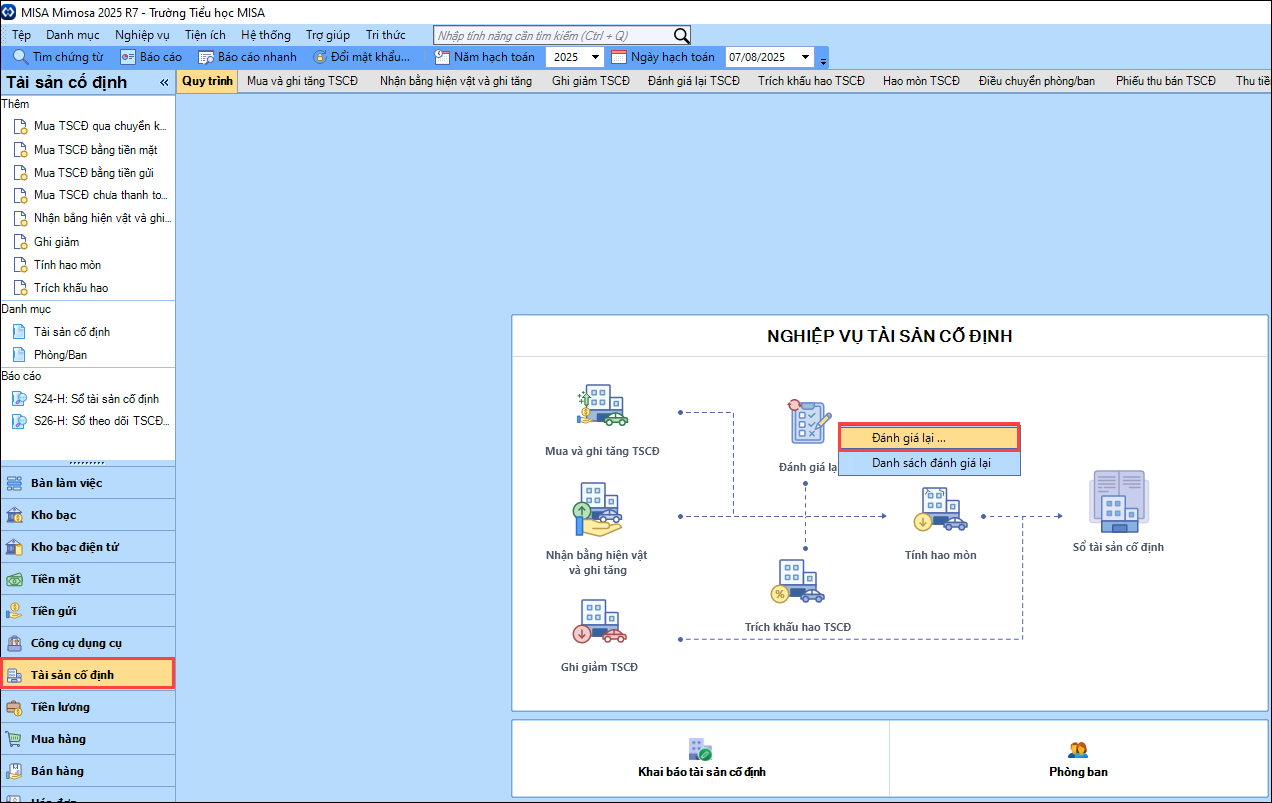Switch to the Trích khấu hao TSCĐ tab
The height and width of the screenshot is (803, 1272).
click(811, 81)
